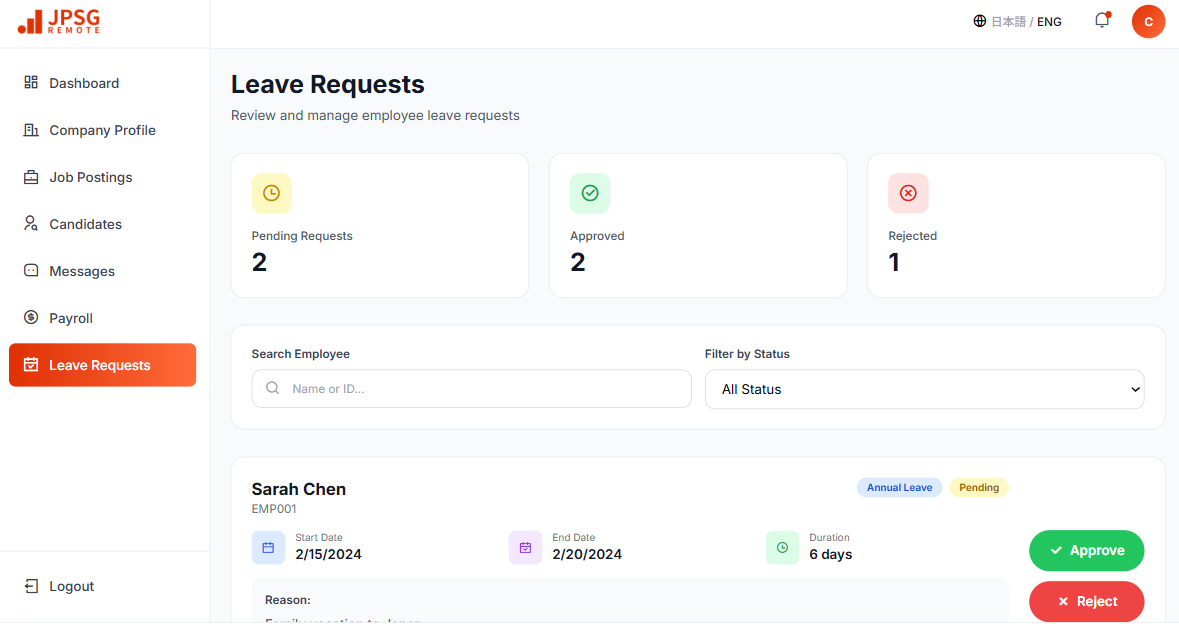1179x634 pixels.
Task: Click the Leave Requests calendar icon
Action: pos(32,364)
